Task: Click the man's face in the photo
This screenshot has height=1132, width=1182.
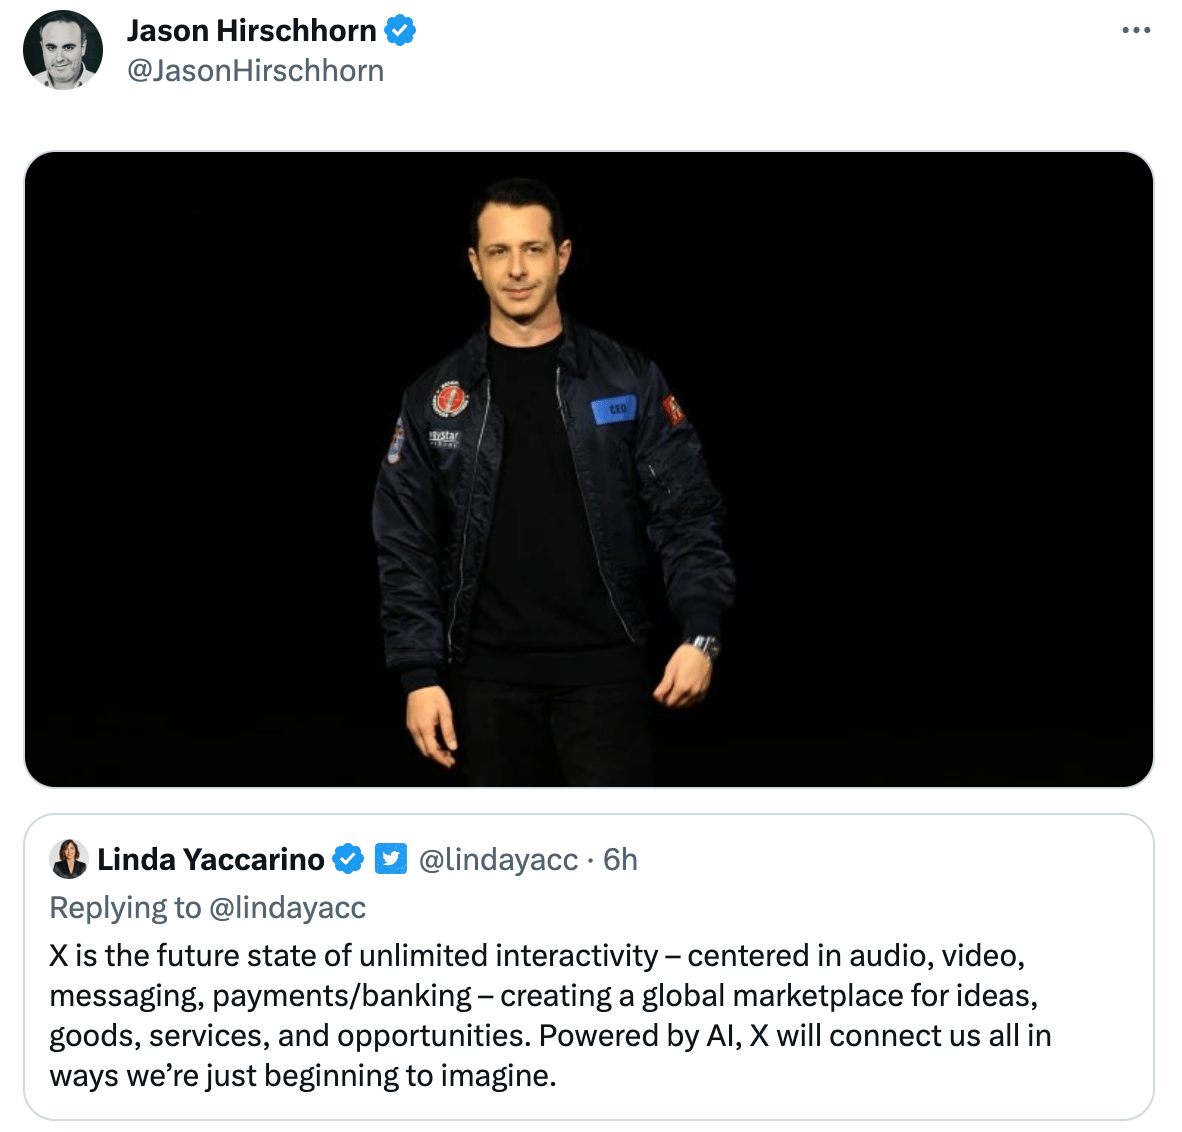Action: tap(519, 259)
